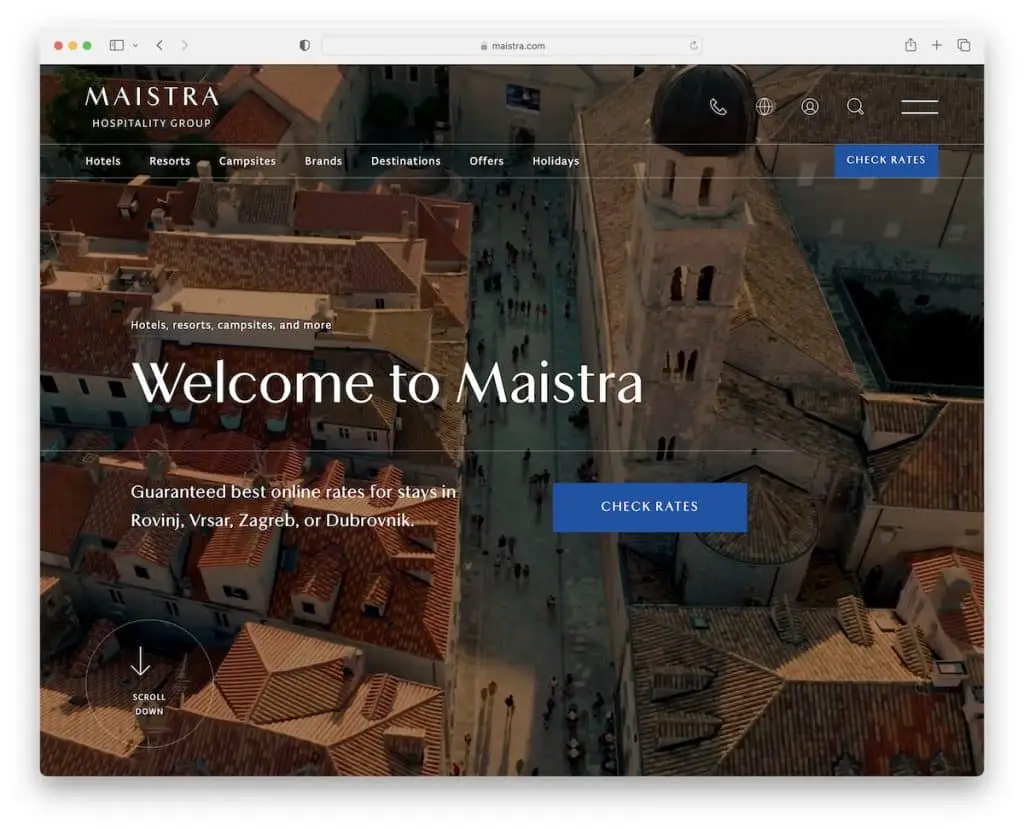Viewport: 1024px width, 829px height.
Task: Open the user account icon
Action: pos(810,106)
